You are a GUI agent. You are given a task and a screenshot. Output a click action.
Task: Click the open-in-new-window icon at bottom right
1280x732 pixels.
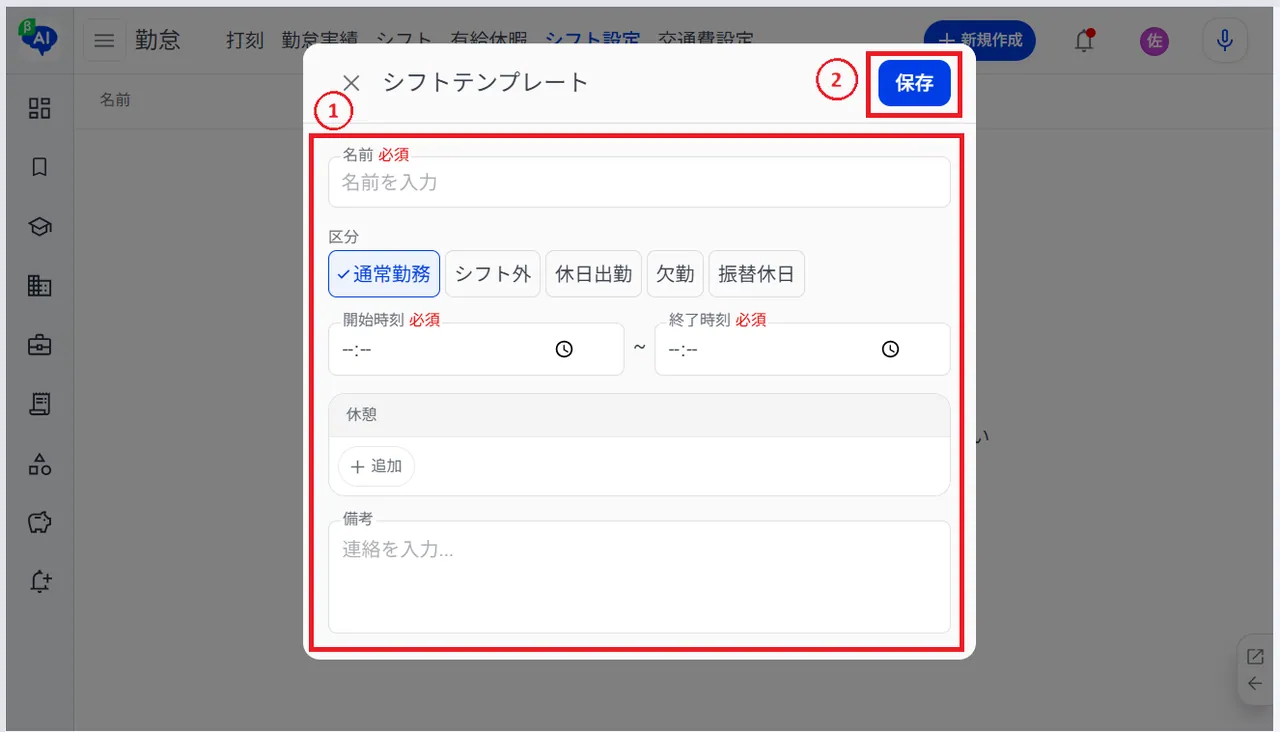[1255, 657]
